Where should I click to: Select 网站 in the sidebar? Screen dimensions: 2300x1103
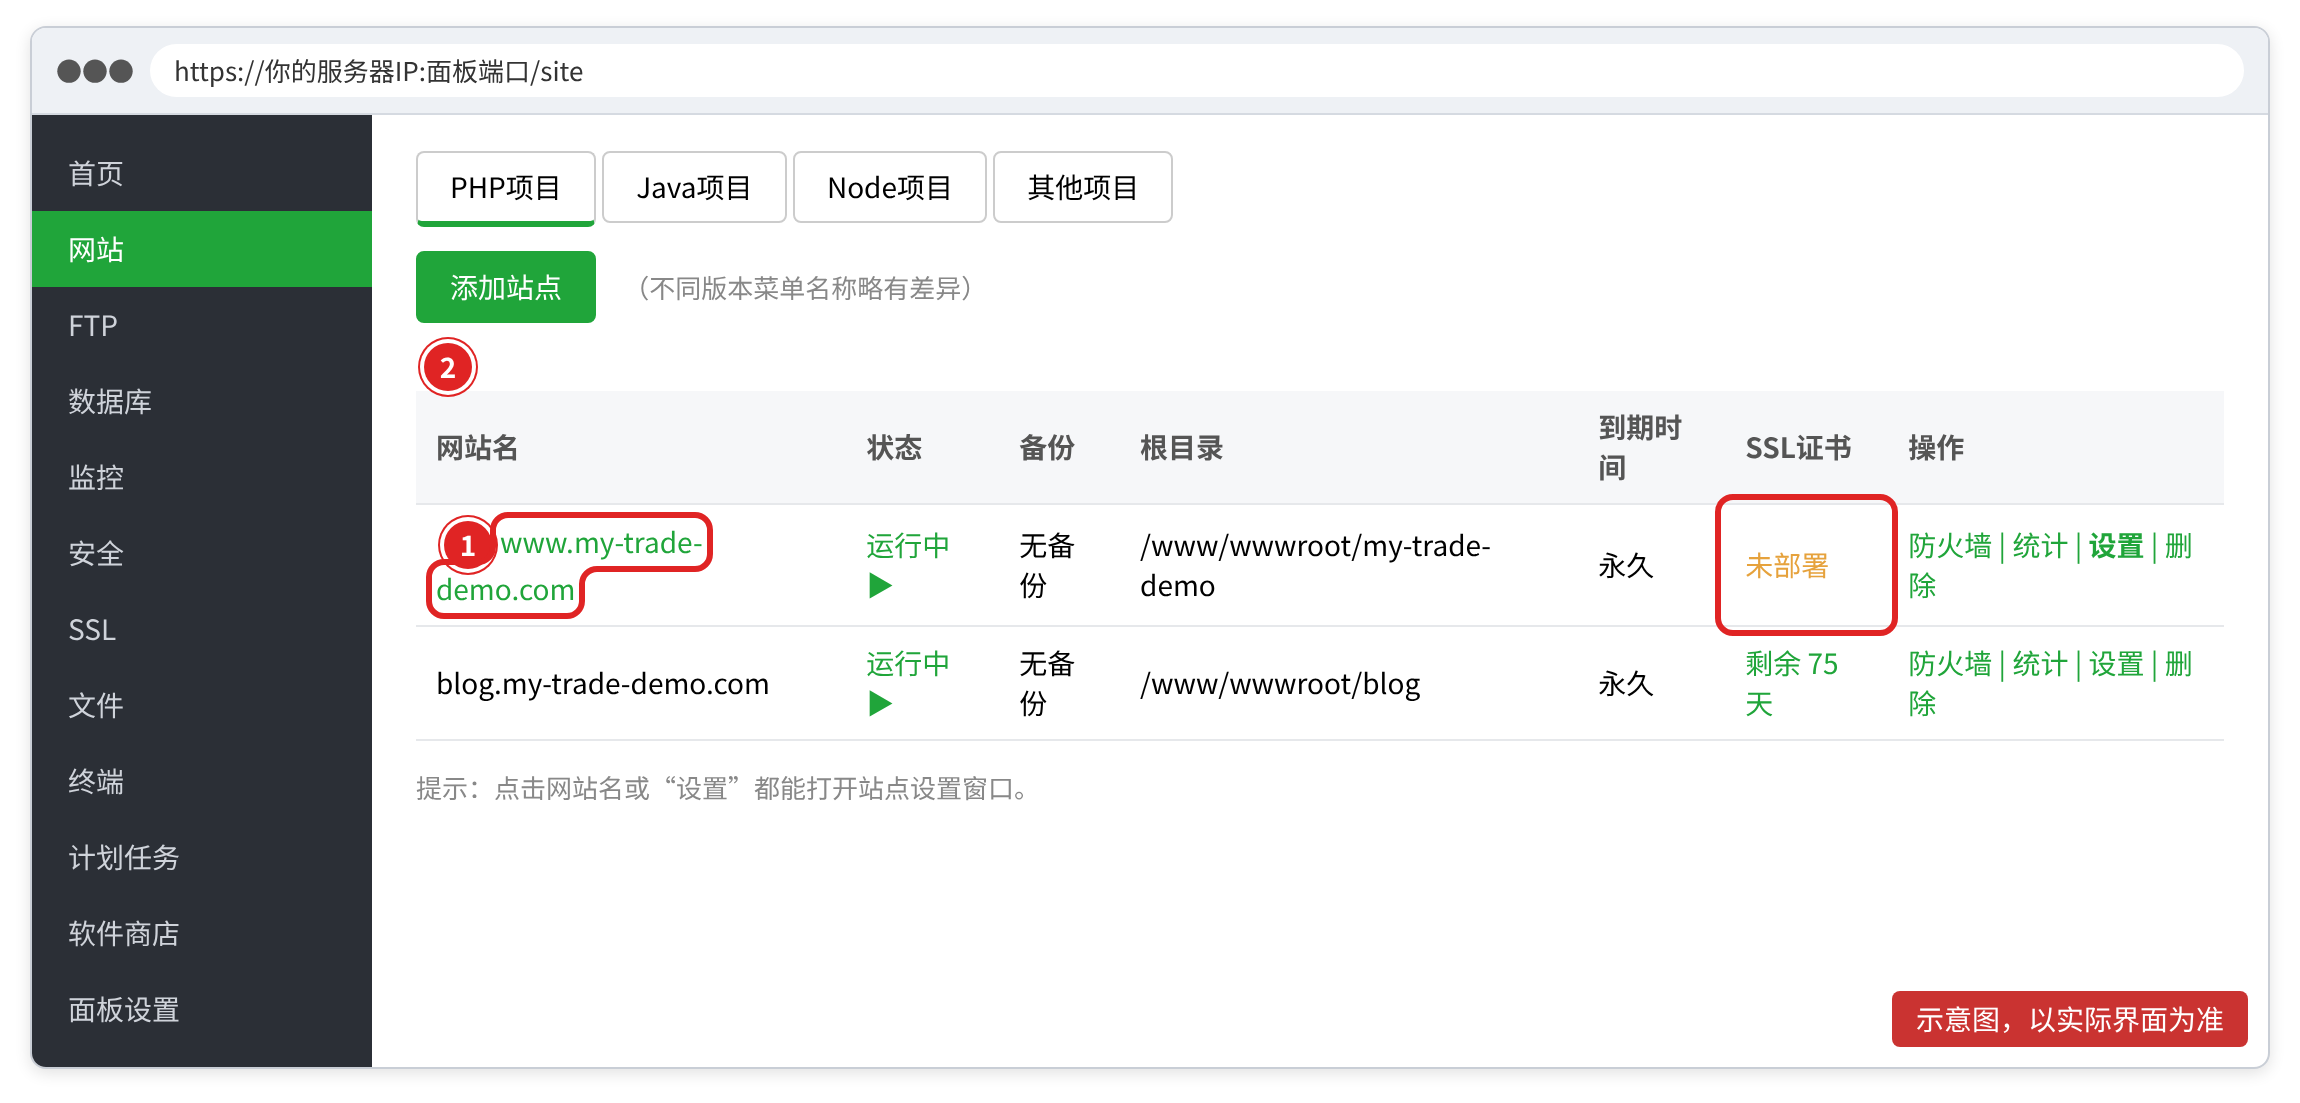point(201,249)
